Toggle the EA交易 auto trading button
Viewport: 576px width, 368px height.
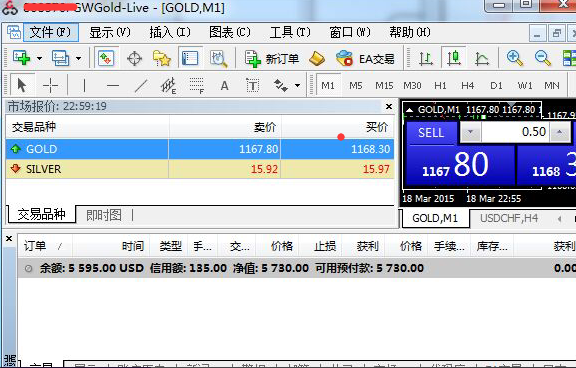(x=365, y=58)
